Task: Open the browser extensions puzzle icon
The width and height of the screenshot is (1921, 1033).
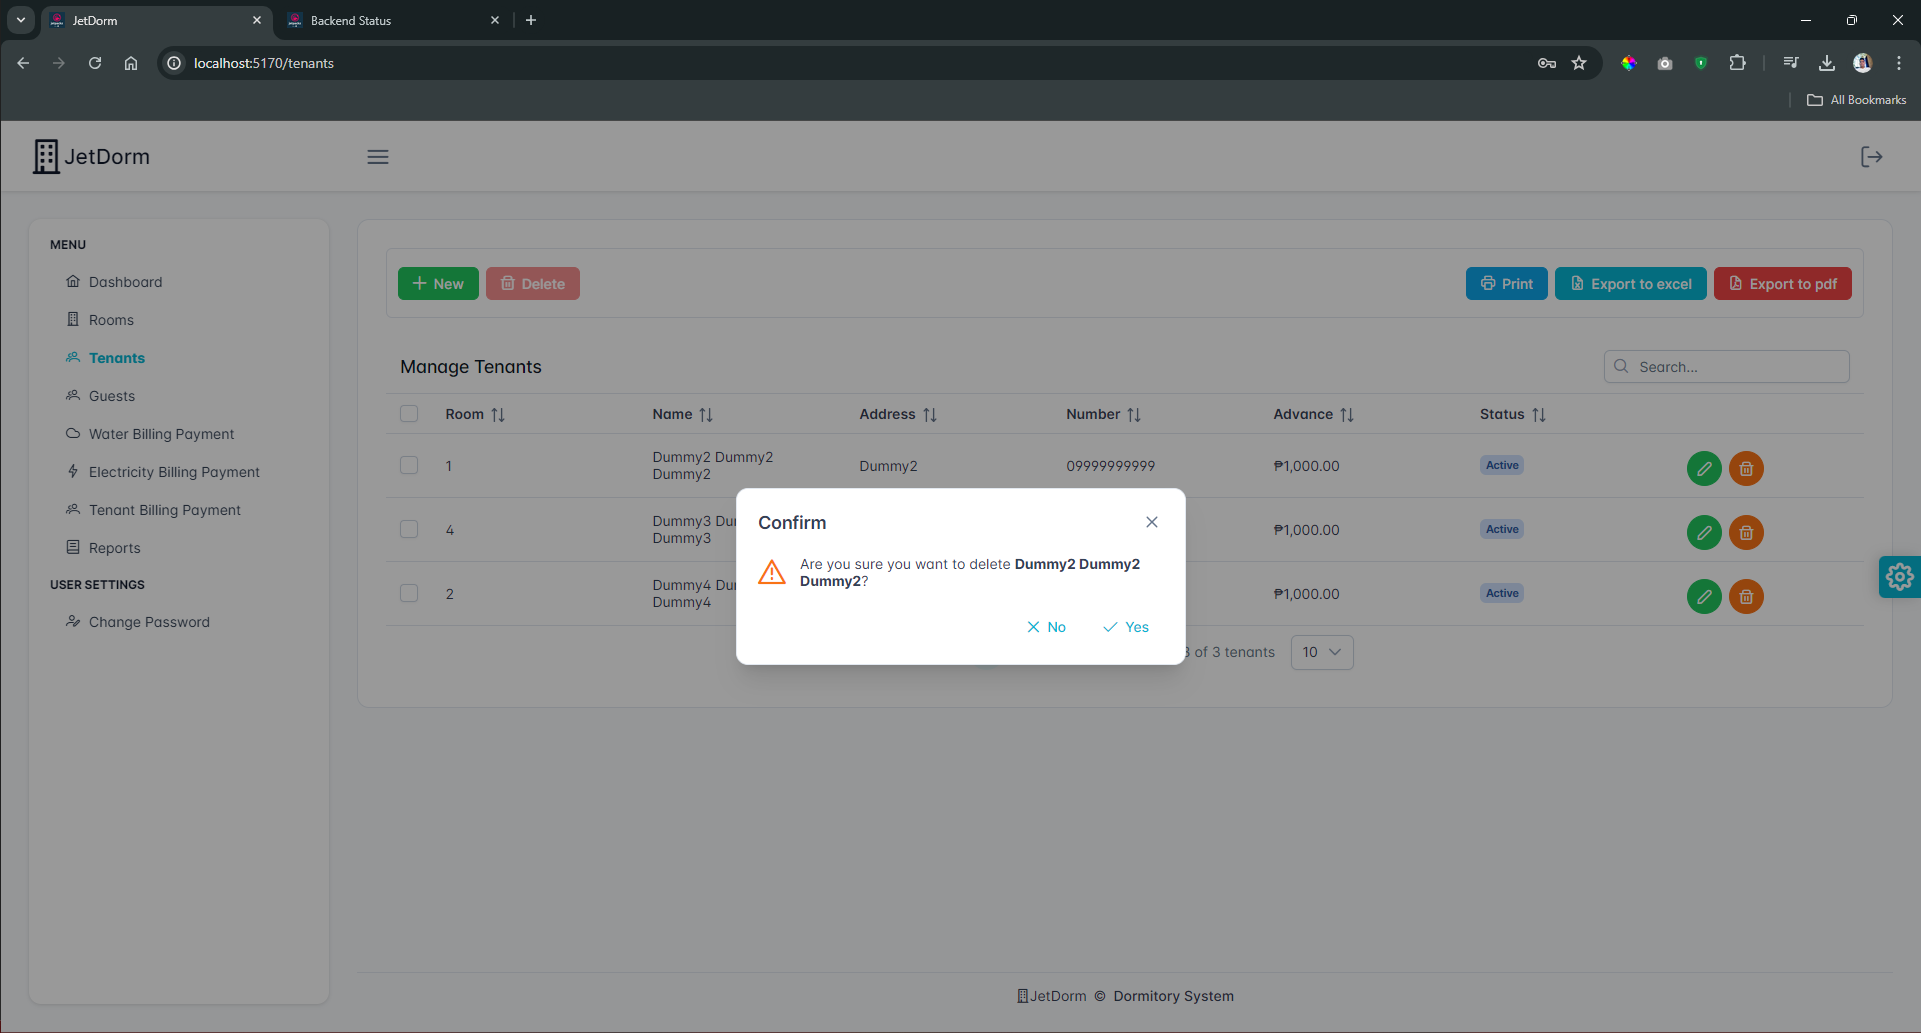Action: coord(1737,63)
